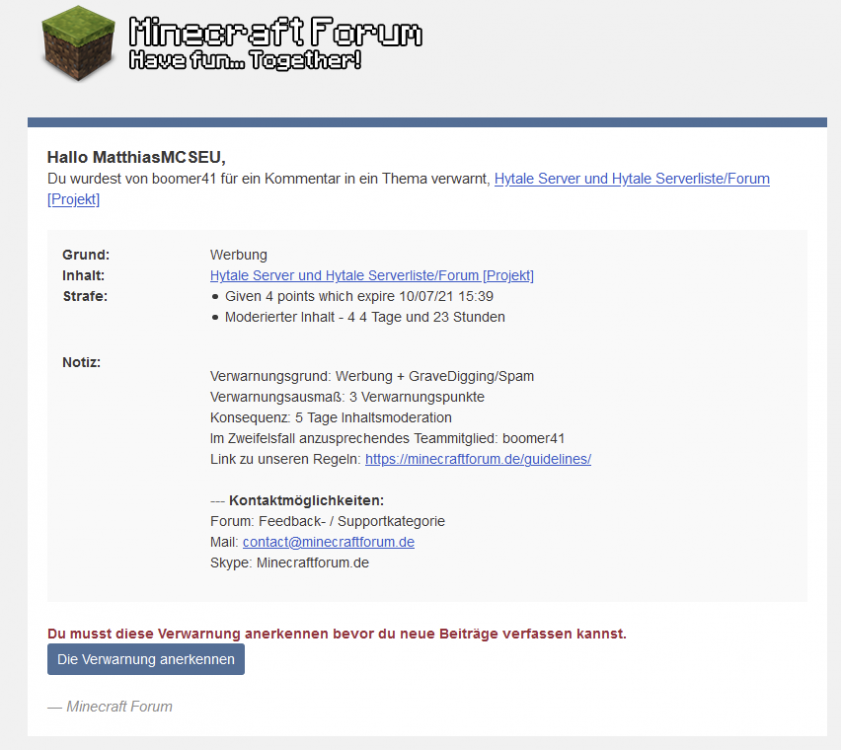Click the Minecraft grass block logo
This screenshot has height=750, width=841.
pyautogui.click(x=79, y=43)
